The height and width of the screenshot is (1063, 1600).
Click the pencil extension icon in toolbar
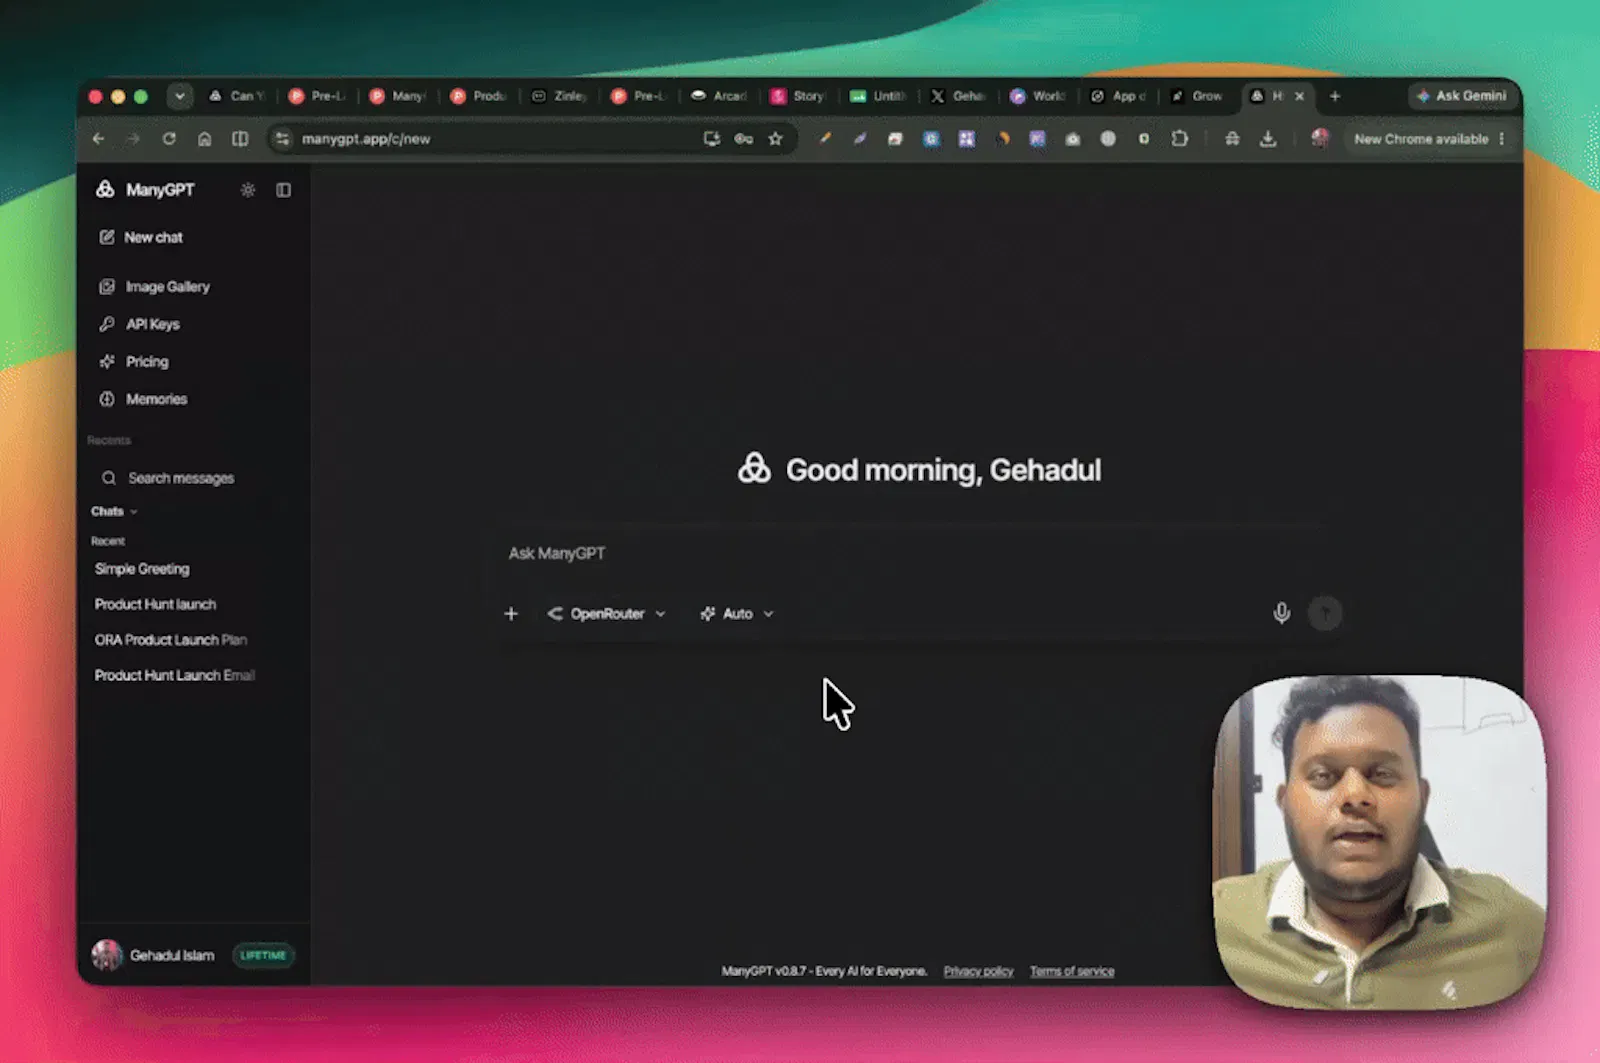click(825, 139)
